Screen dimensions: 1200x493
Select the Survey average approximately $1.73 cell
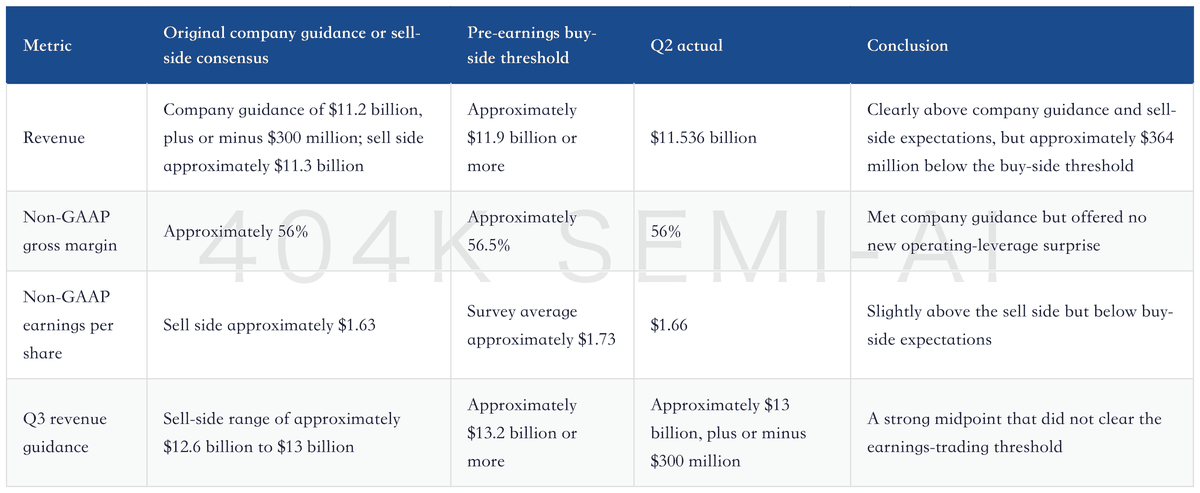[x=541, y=325]
